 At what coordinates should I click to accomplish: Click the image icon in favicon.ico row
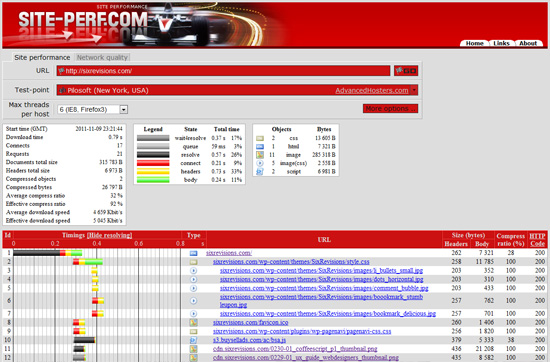[x=193, y=322]
